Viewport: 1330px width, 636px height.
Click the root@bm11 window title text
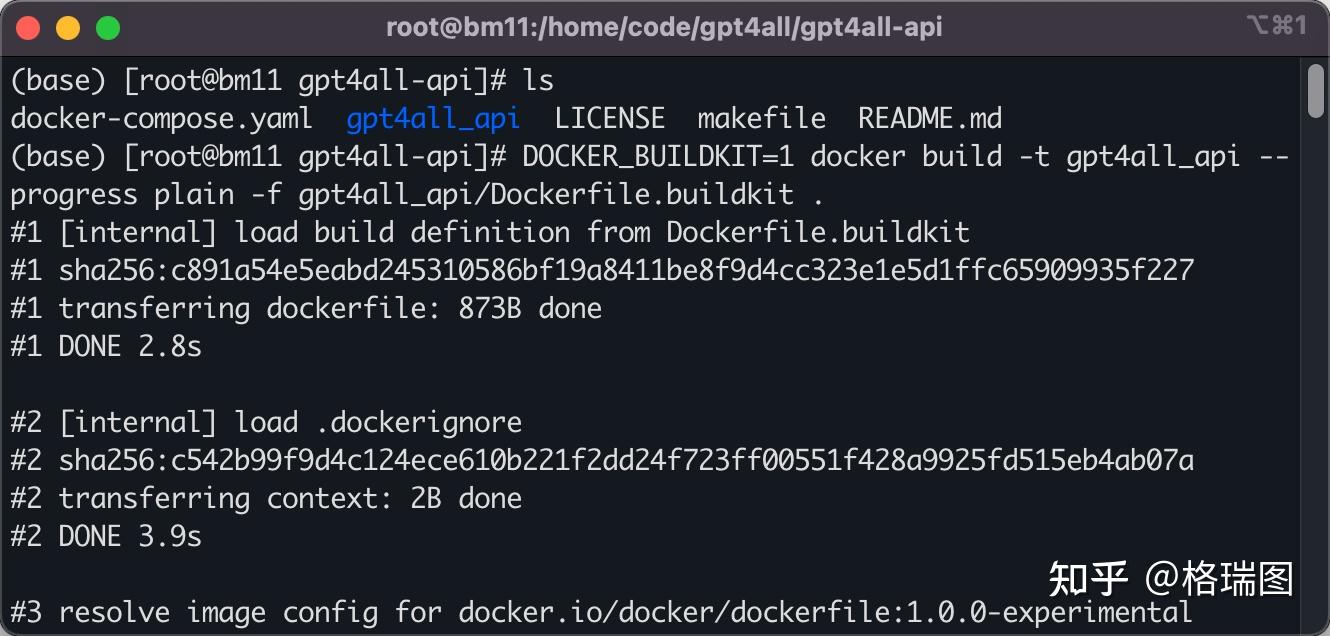(x=664, y=27)
